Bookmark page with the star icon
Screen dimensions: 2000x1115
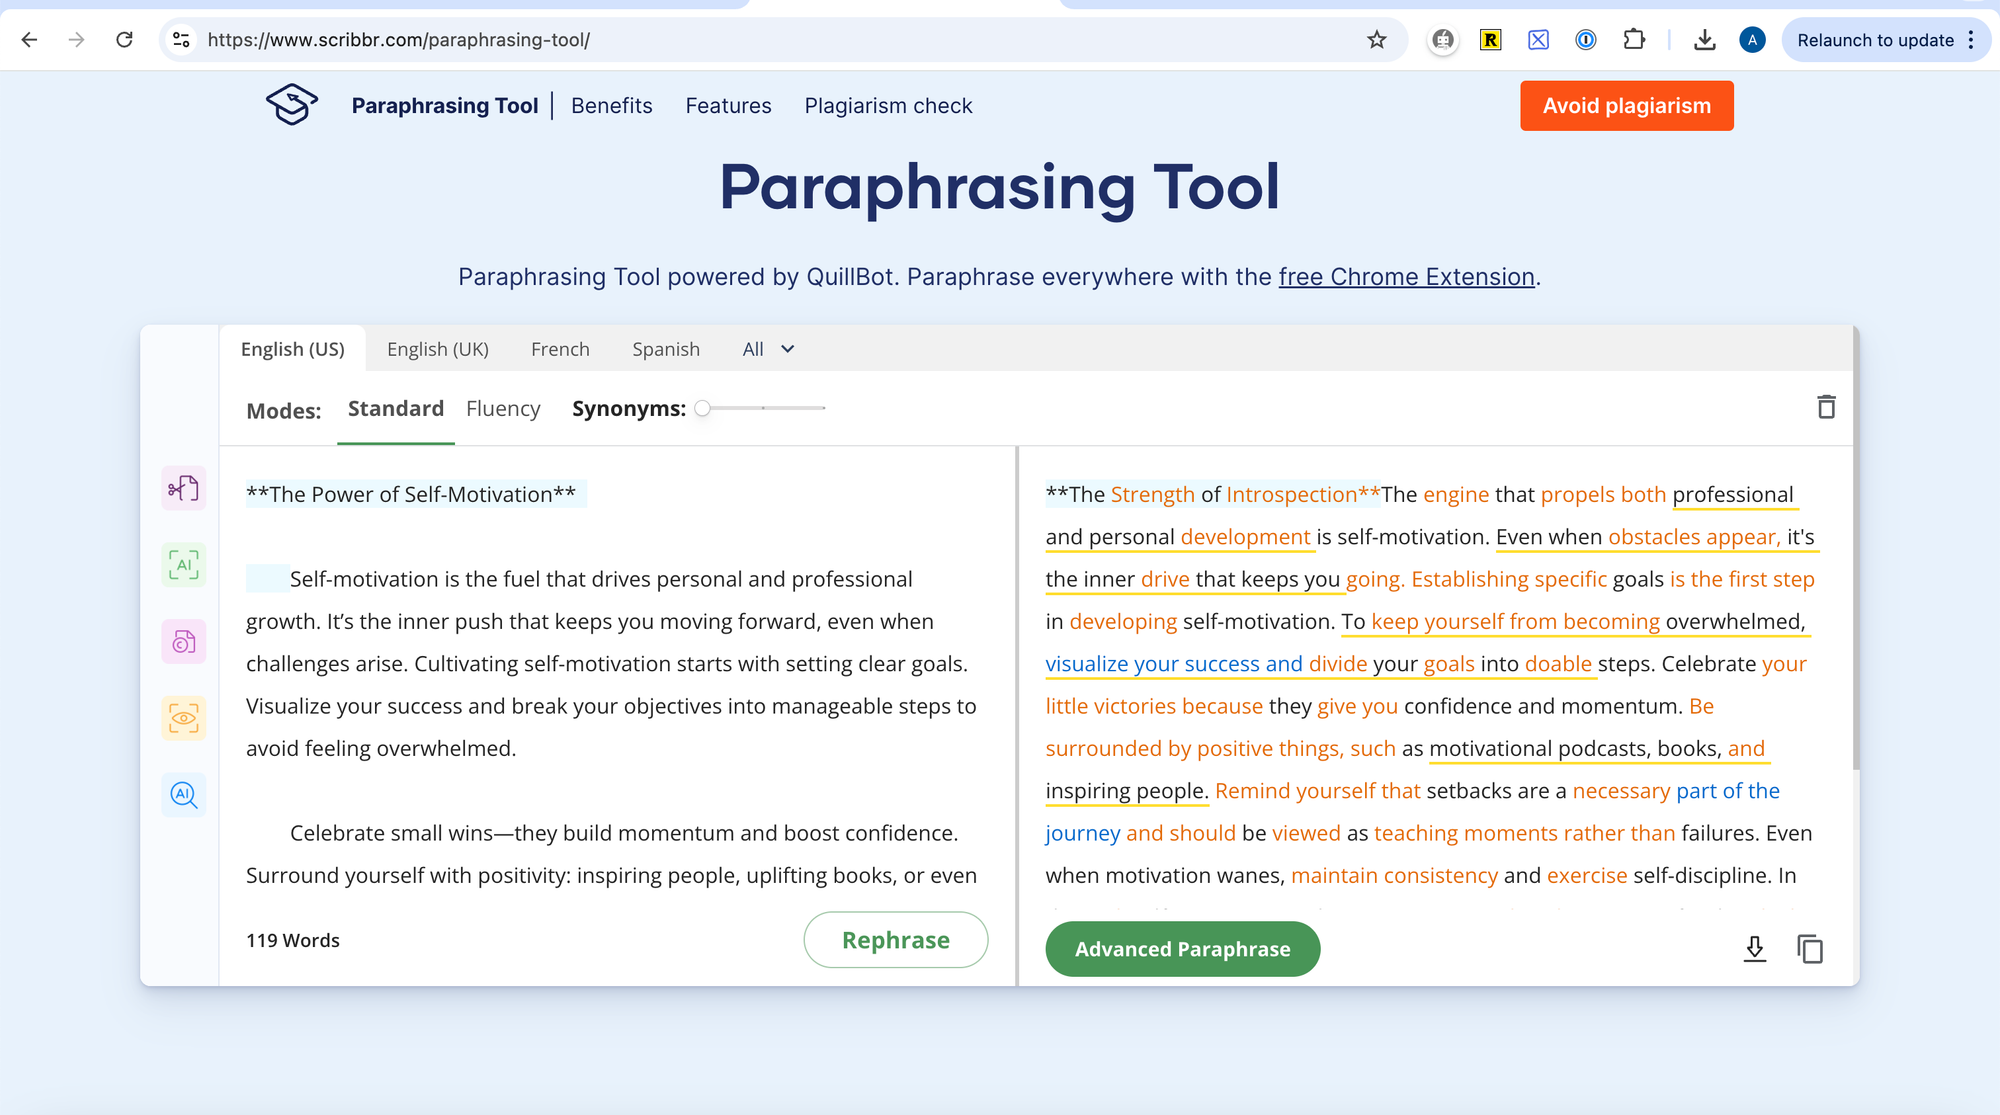[1377, 40]
